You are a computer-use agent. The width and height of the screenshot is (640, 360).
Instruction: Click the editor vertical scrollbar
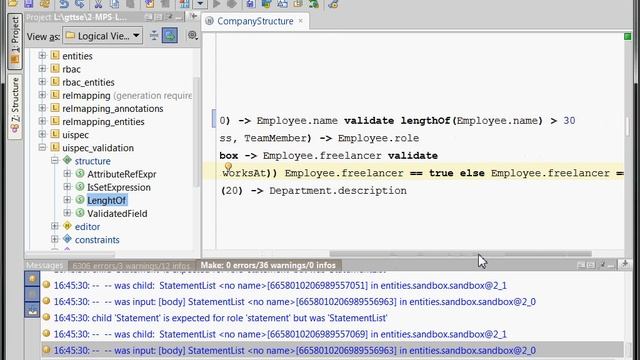[628, 126]
